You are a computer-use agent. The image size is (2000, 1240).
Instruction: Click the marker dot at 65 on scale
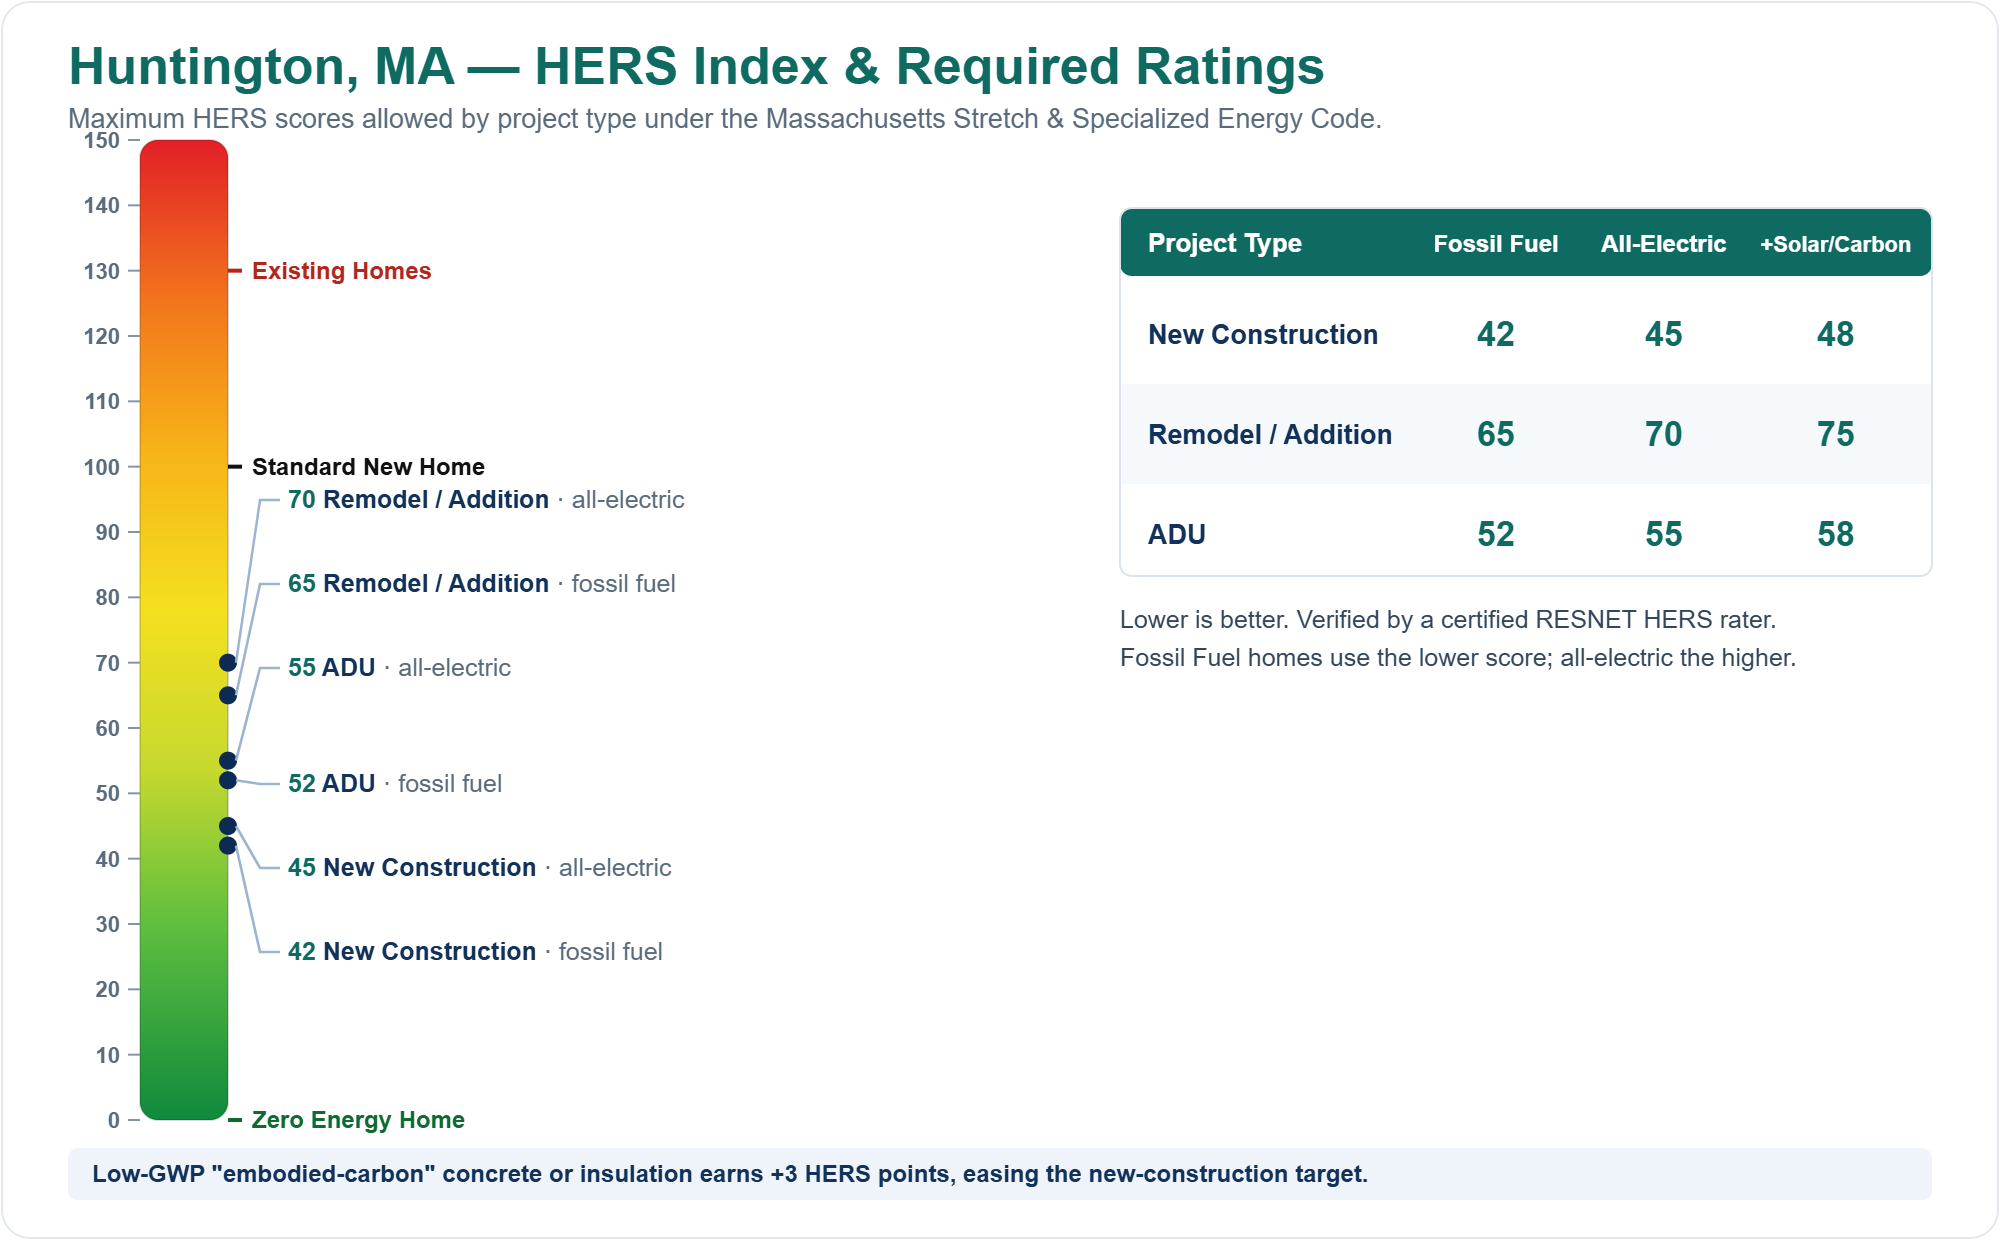pos(228,696)
